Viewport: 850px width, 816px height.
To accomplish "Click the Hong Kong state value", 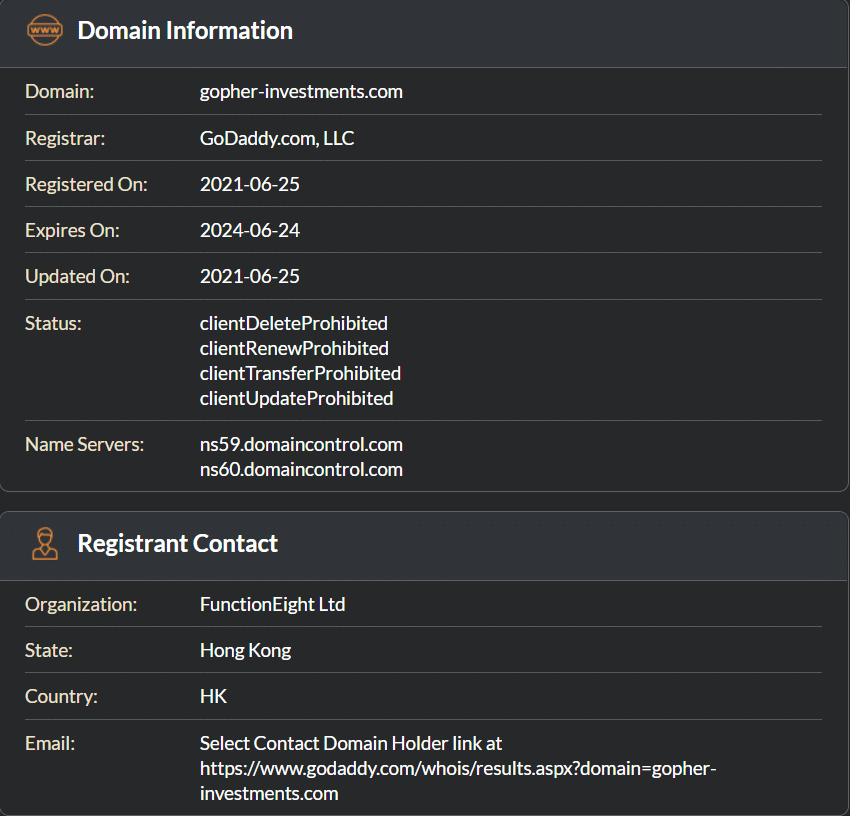I will 245,650.
